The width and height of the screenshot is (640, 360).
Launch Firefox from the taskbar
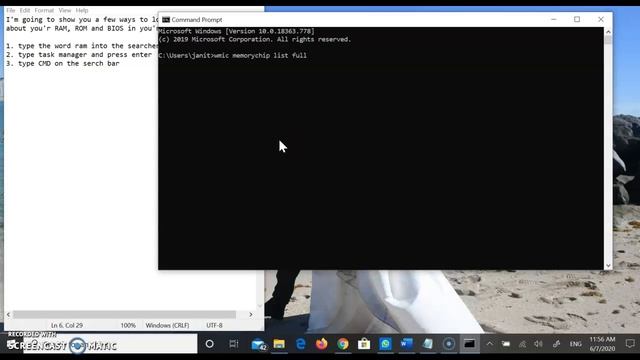[x=322, y=344]
